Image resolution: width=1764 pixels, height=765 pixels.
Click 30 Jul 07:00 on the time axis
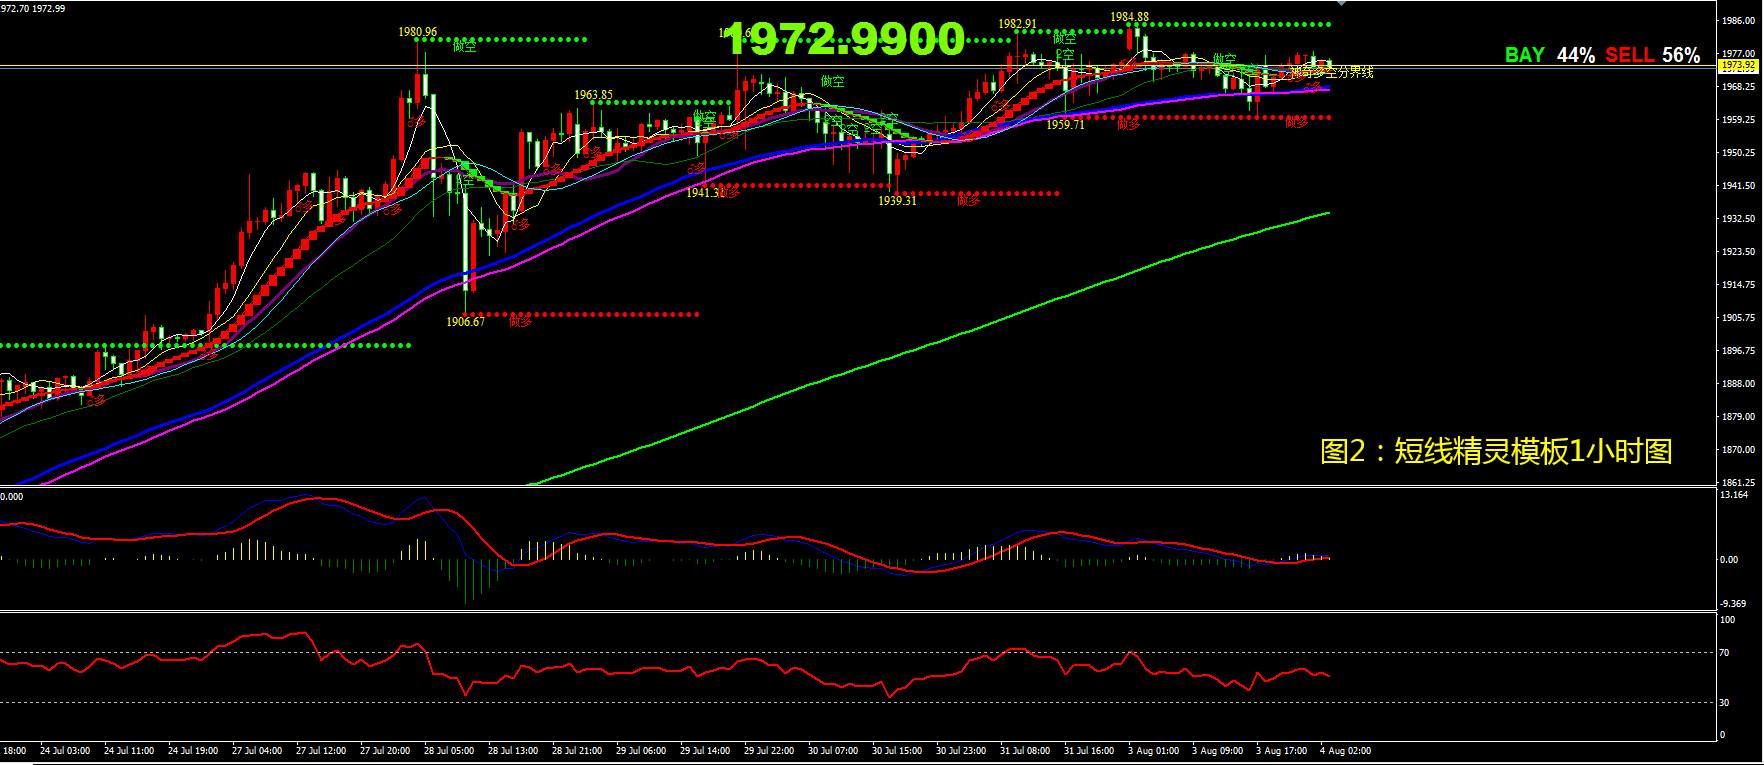833,750
